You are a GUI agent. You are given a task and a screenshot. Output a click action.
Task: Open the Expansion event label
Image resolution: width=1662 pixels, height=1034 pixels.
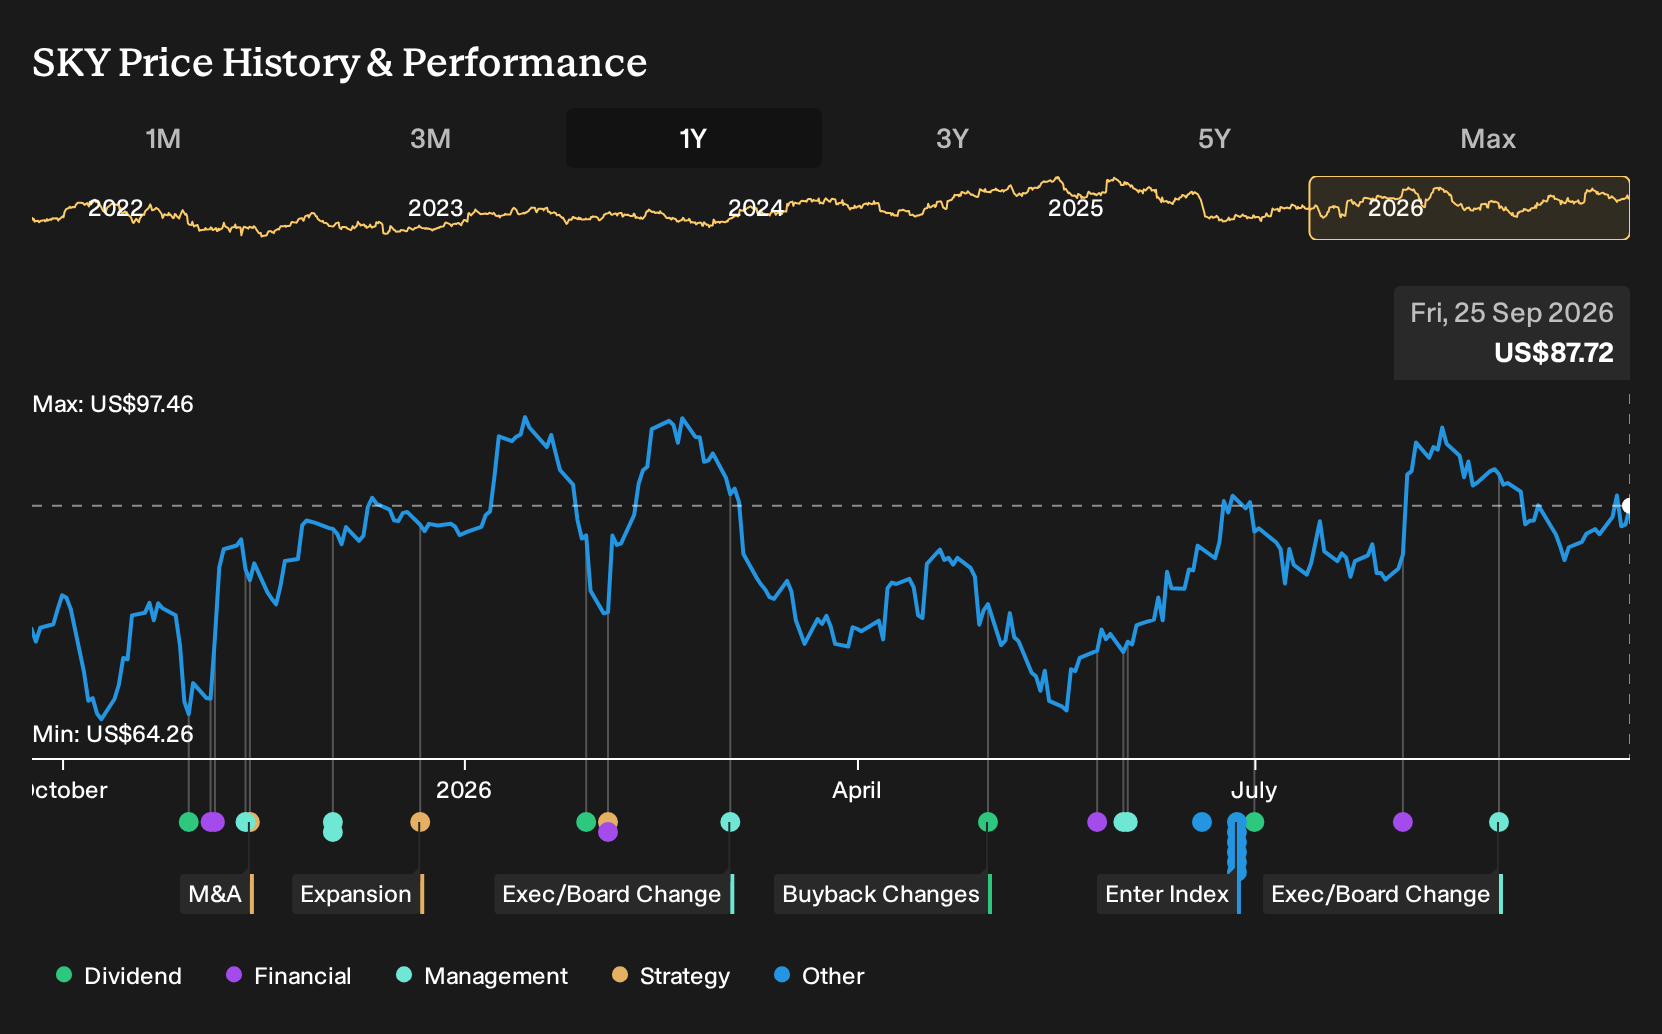coord(358,894)
